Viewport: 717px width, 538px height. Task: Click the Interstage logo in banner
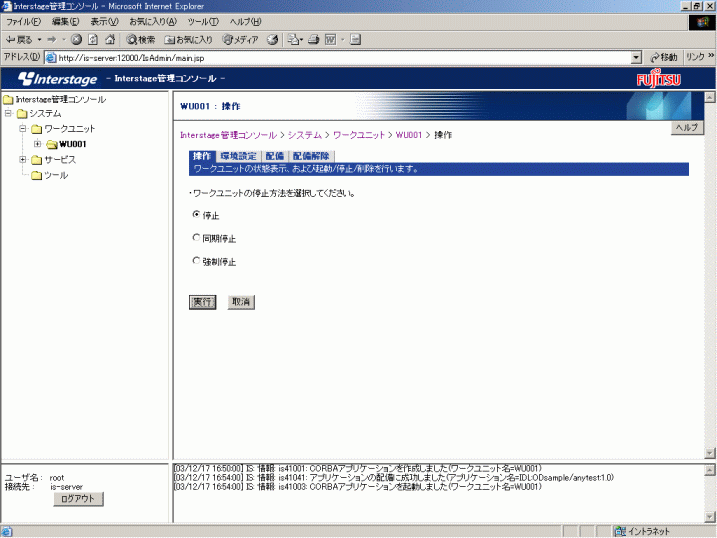58,79
